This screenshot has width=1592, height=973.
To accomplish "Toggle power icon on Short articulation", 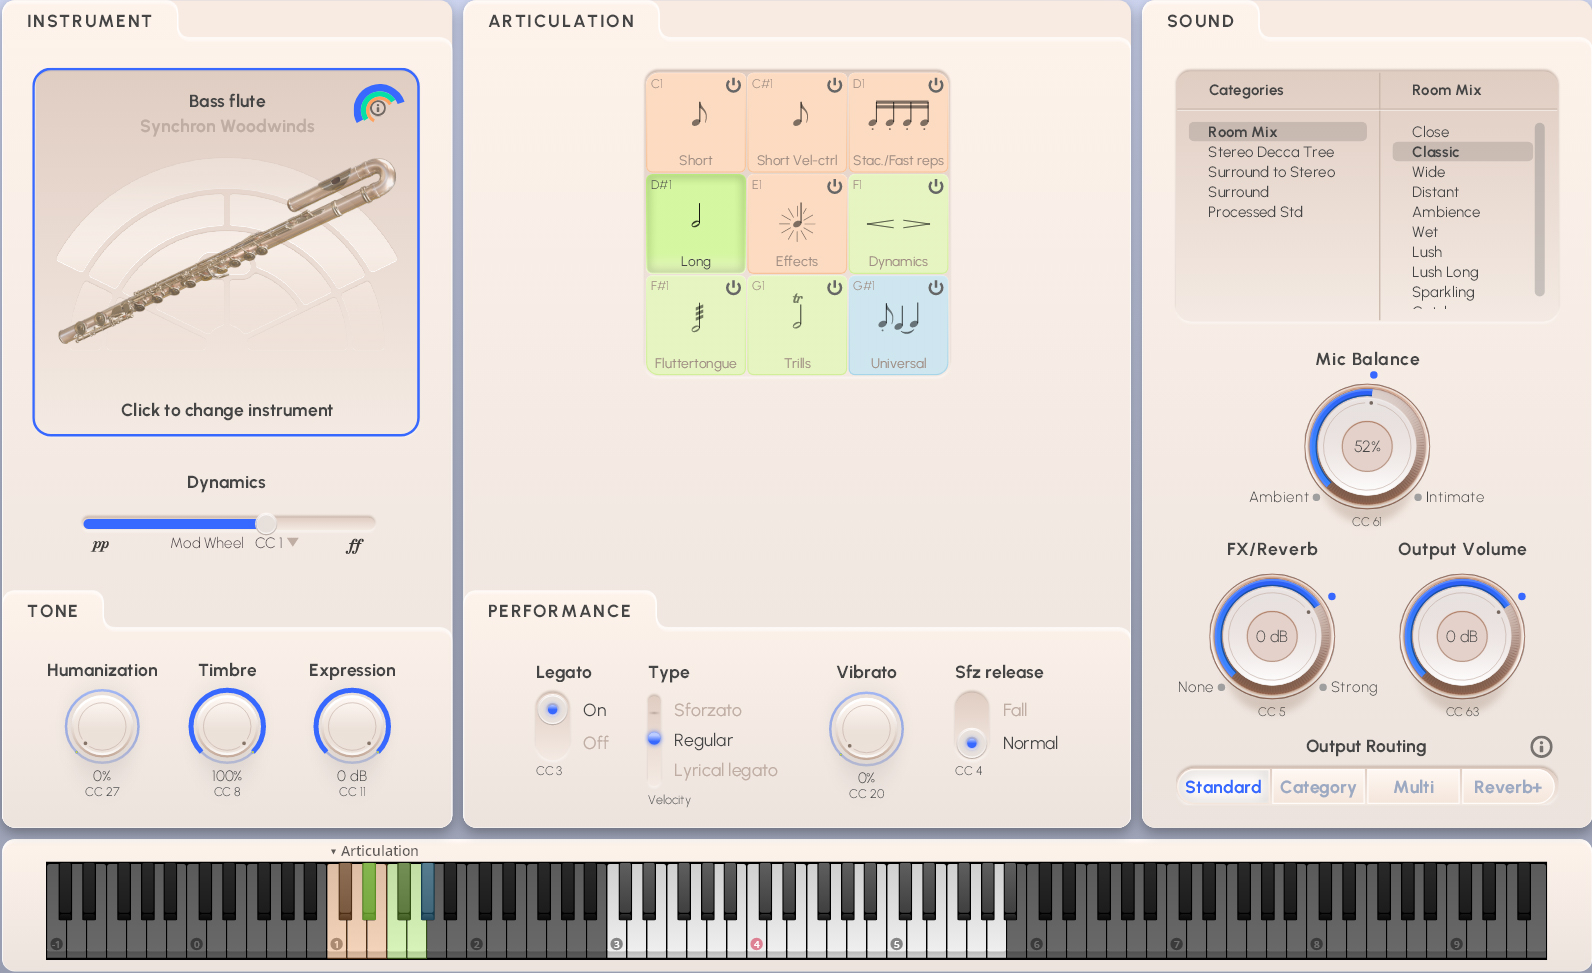I will [x=733, y=85].
